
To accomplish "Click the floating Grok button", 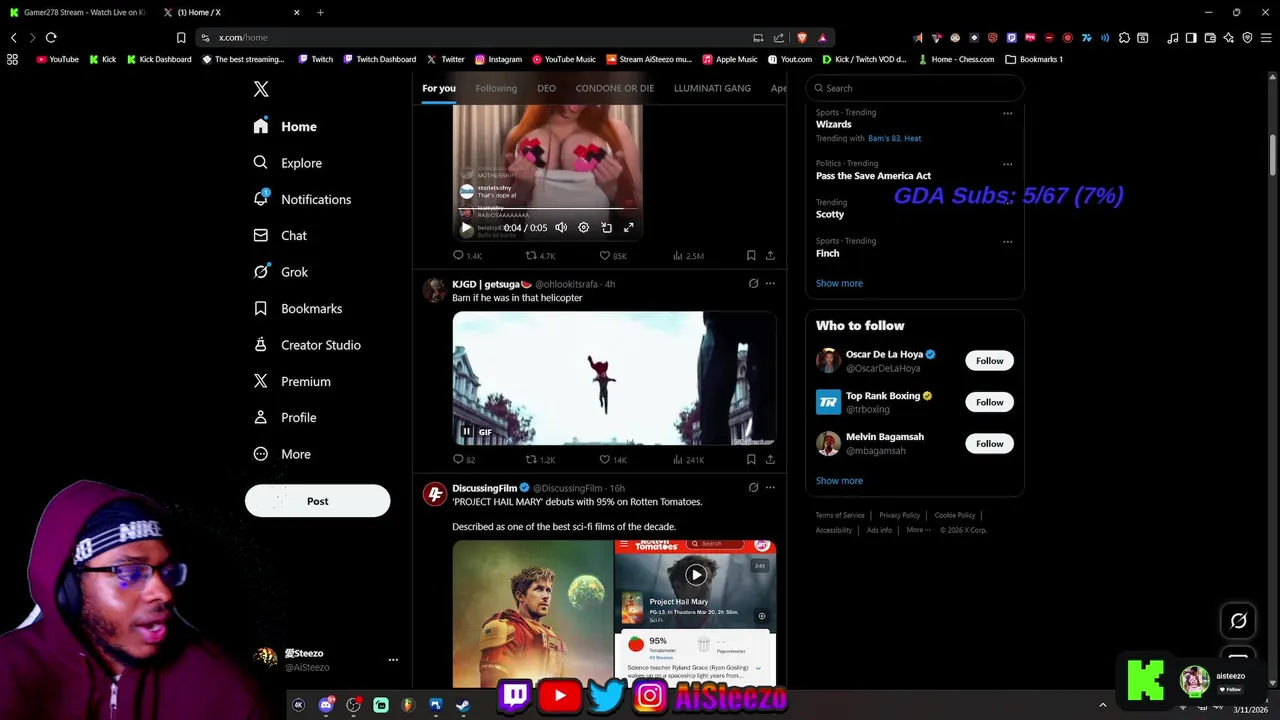I will tap(1238, 621).
